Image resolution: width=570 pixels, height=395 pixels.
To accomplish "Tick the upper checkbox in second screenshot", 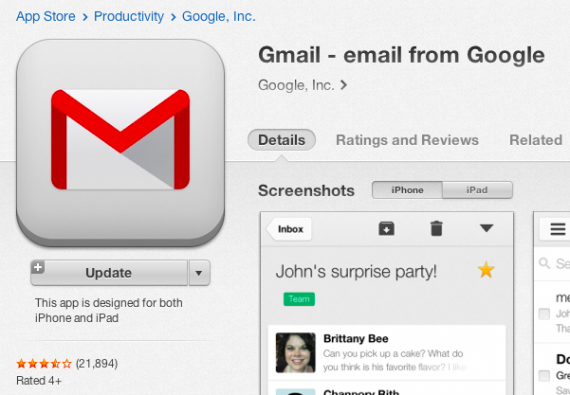I will [x=544, y=314].
